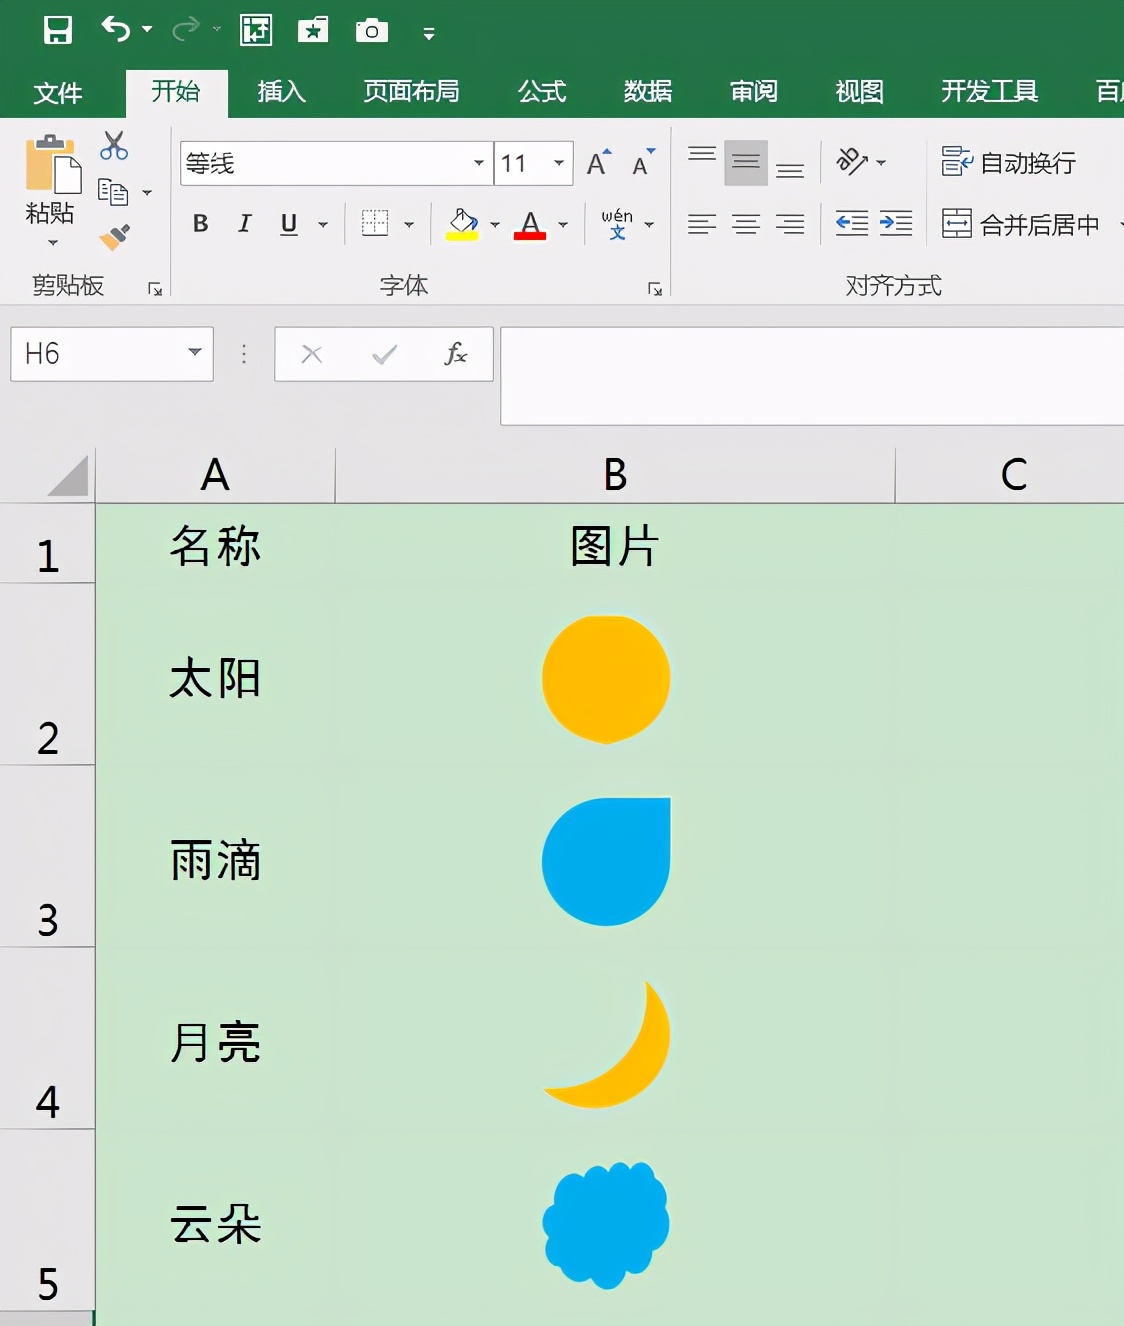Switch to the 页面布局 tab
This screenshot has height=1326, width=1124.
coord(411,92)
